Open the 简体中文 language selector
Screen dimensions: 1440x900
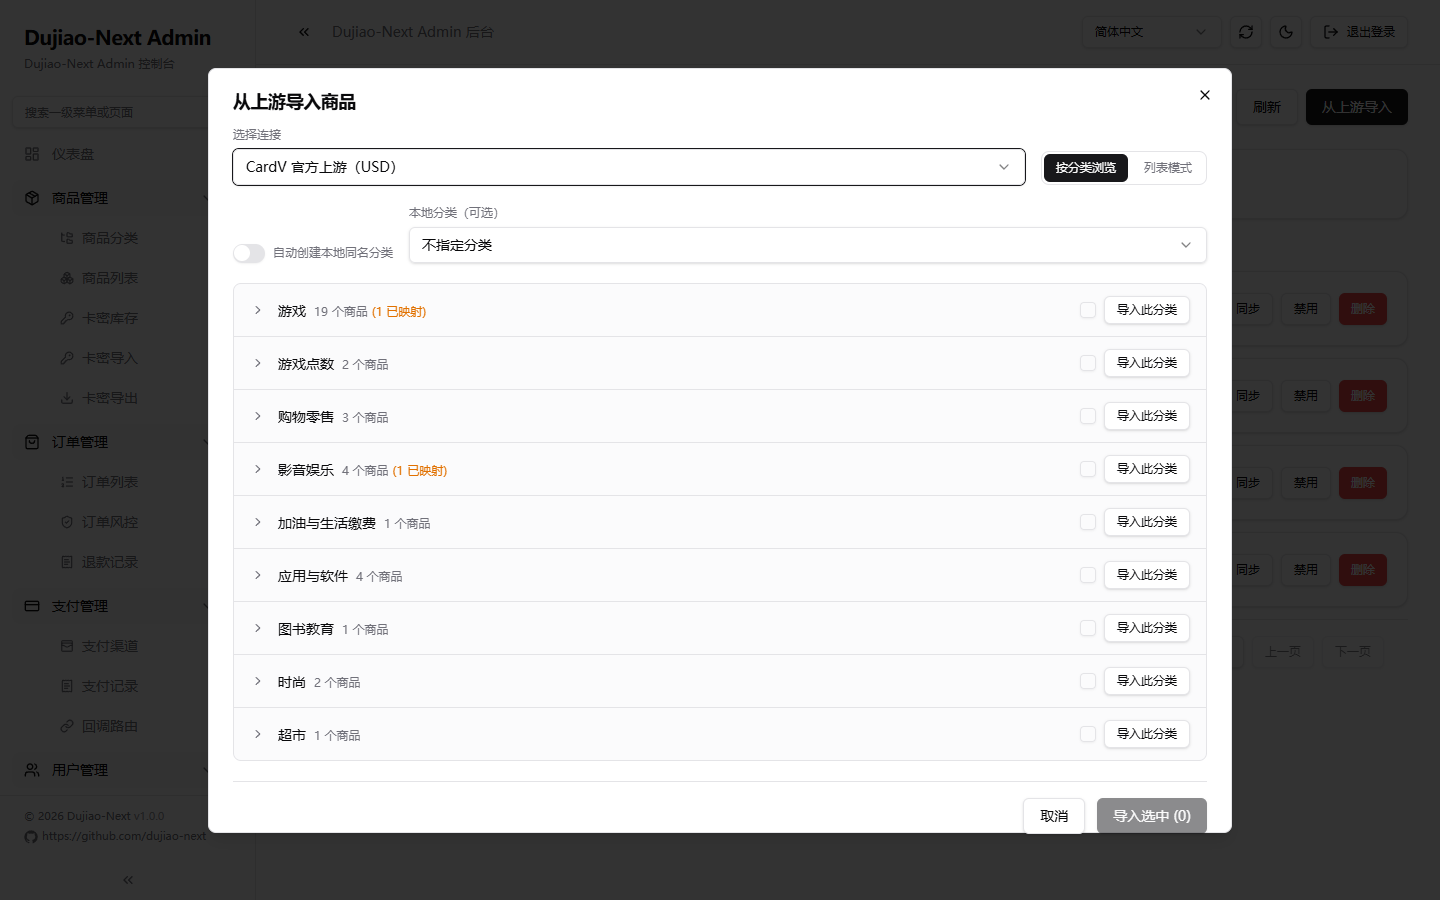(x=1151, y=32)
